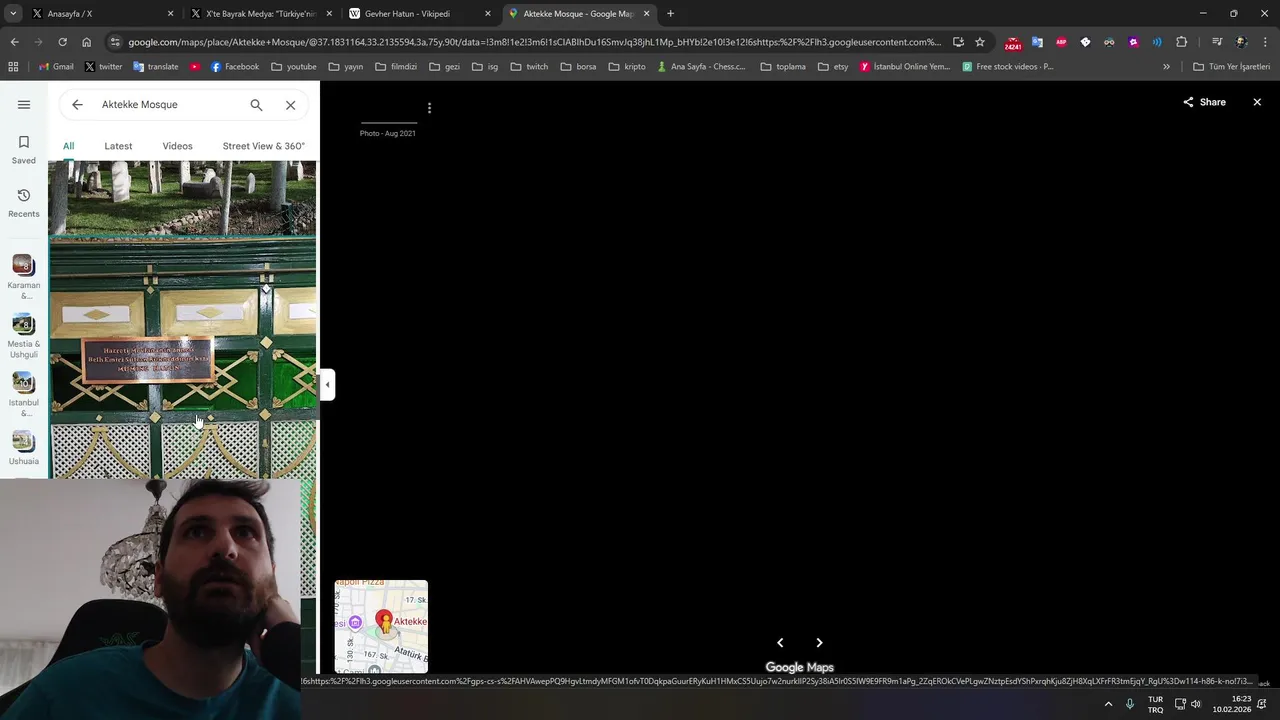The height and width of the screenshot is (720, 1280).
Task: Open the Karaman recent item
Action: pyautogui.click(x=23, y=276)
